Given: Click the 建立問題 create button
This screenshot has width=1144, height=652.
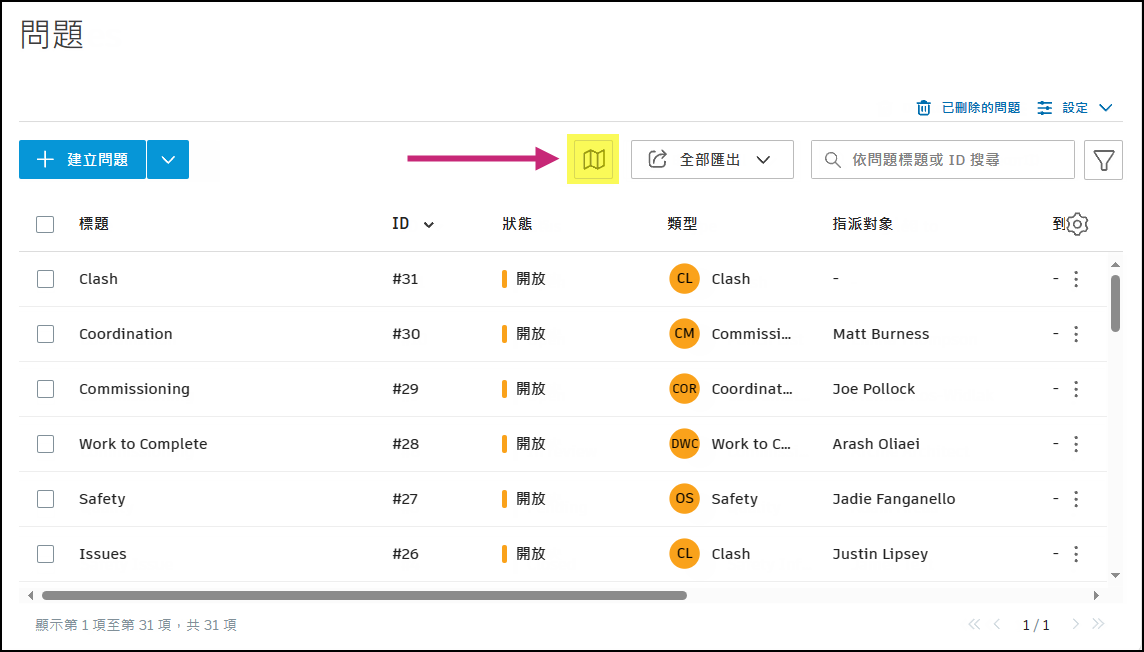Looking at the screenshot, I should click(x=83, y=160).
